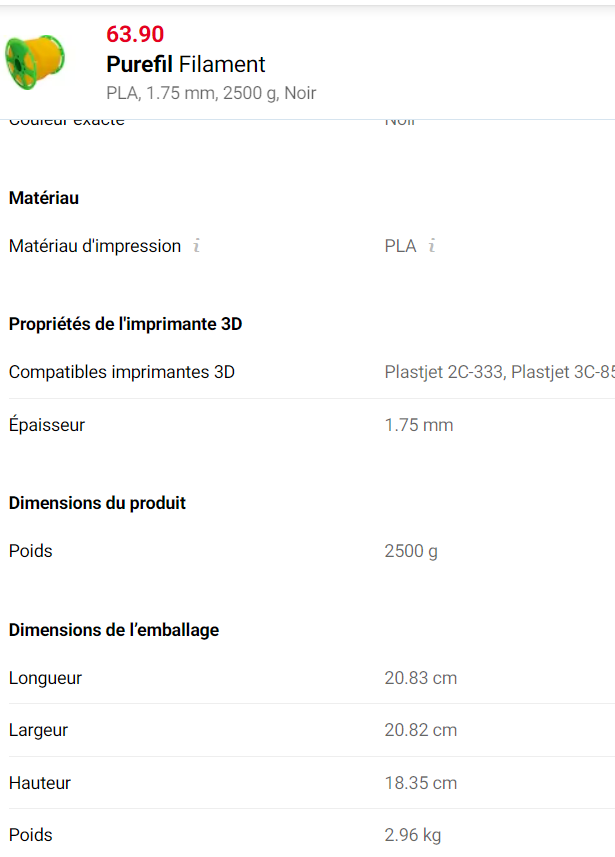615x857 pixels.
Task: Click the Dimensions du produit heading
Action: tap(97, 503)
